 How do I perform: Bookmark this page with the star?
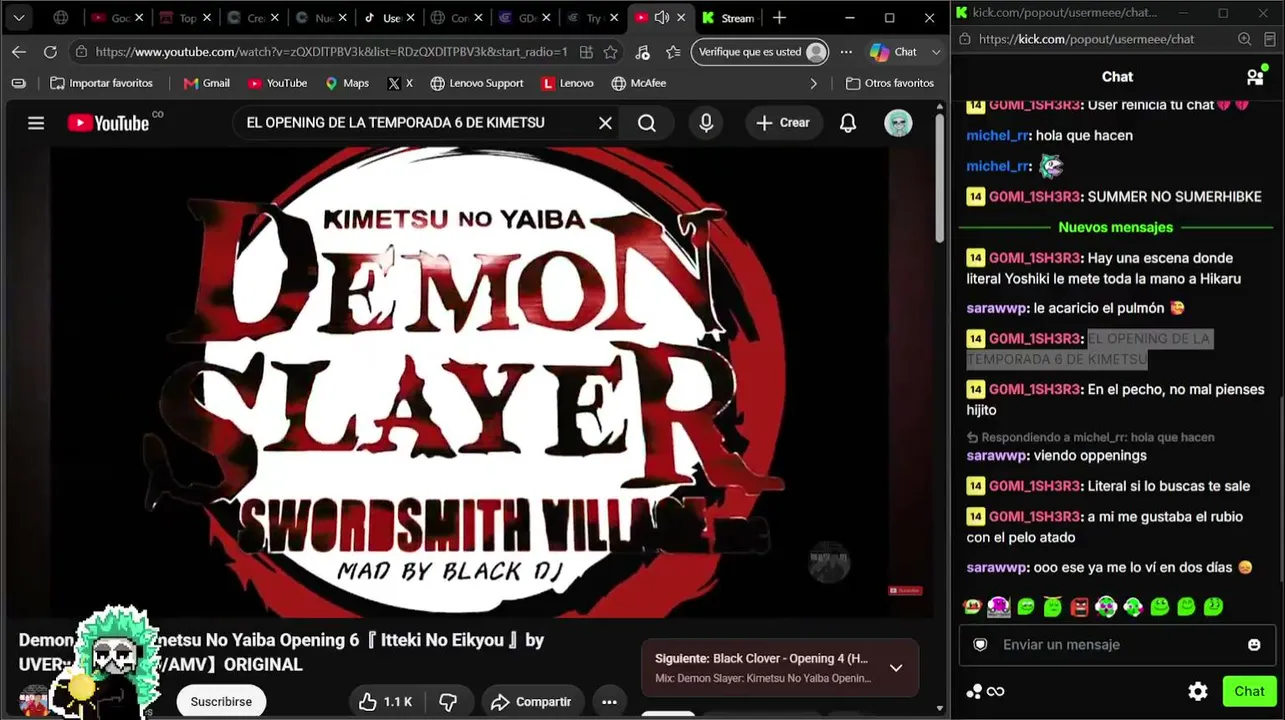610,52
